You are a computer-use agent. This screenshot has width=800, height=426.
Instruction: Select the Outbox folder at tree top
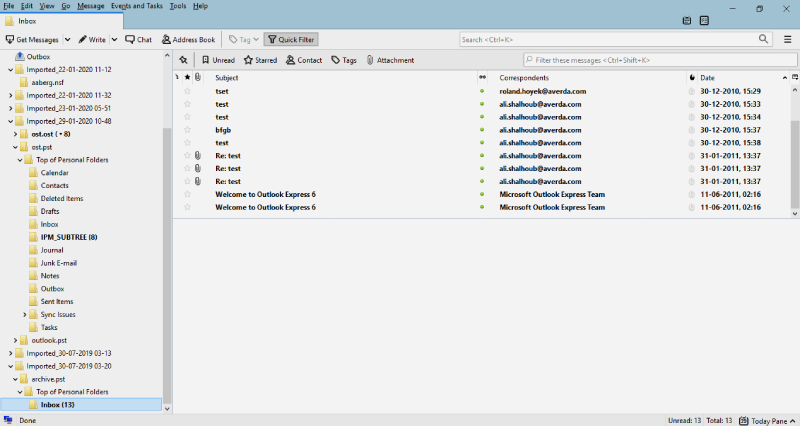coord(38,57)
